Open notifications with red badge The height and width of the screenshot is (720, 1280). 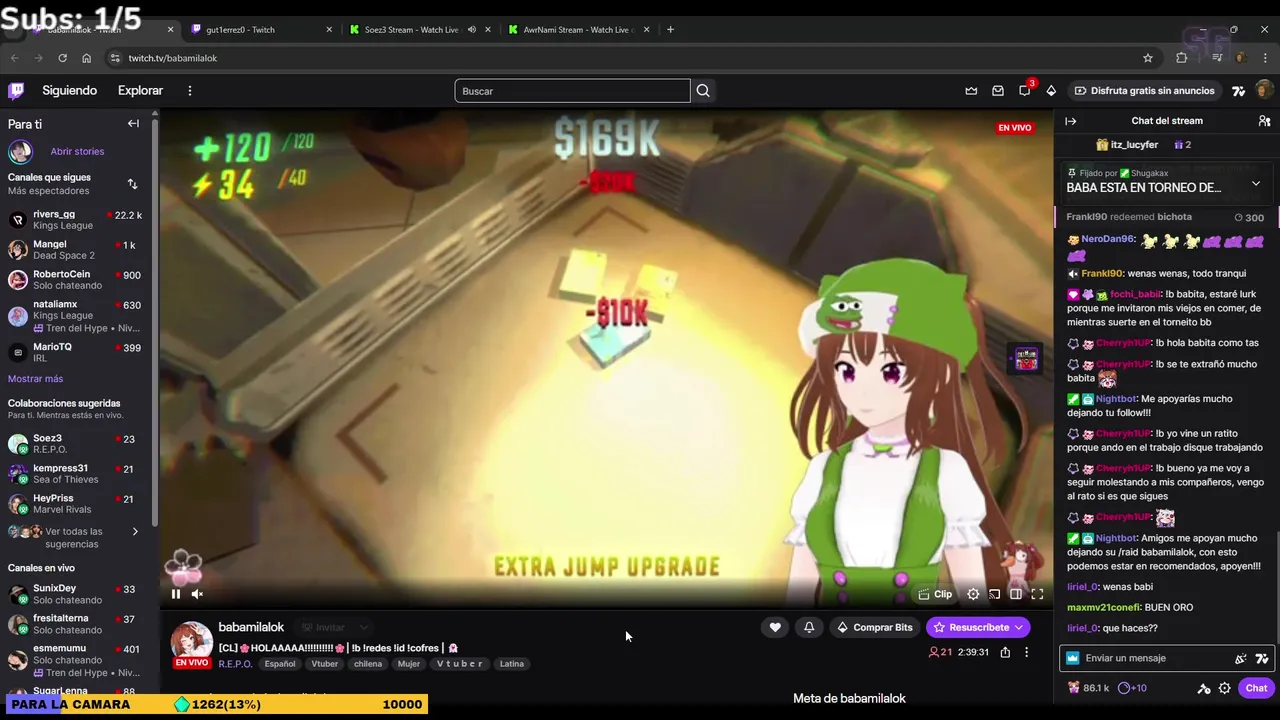(1025, 90)
